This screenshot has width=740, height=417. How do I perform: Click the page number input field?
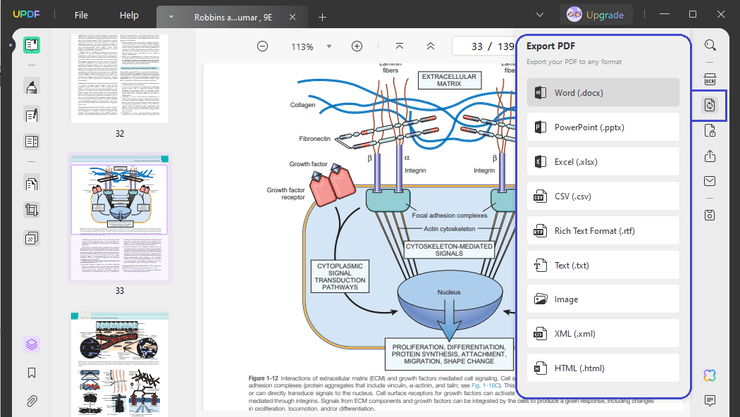tap(475, 46)
